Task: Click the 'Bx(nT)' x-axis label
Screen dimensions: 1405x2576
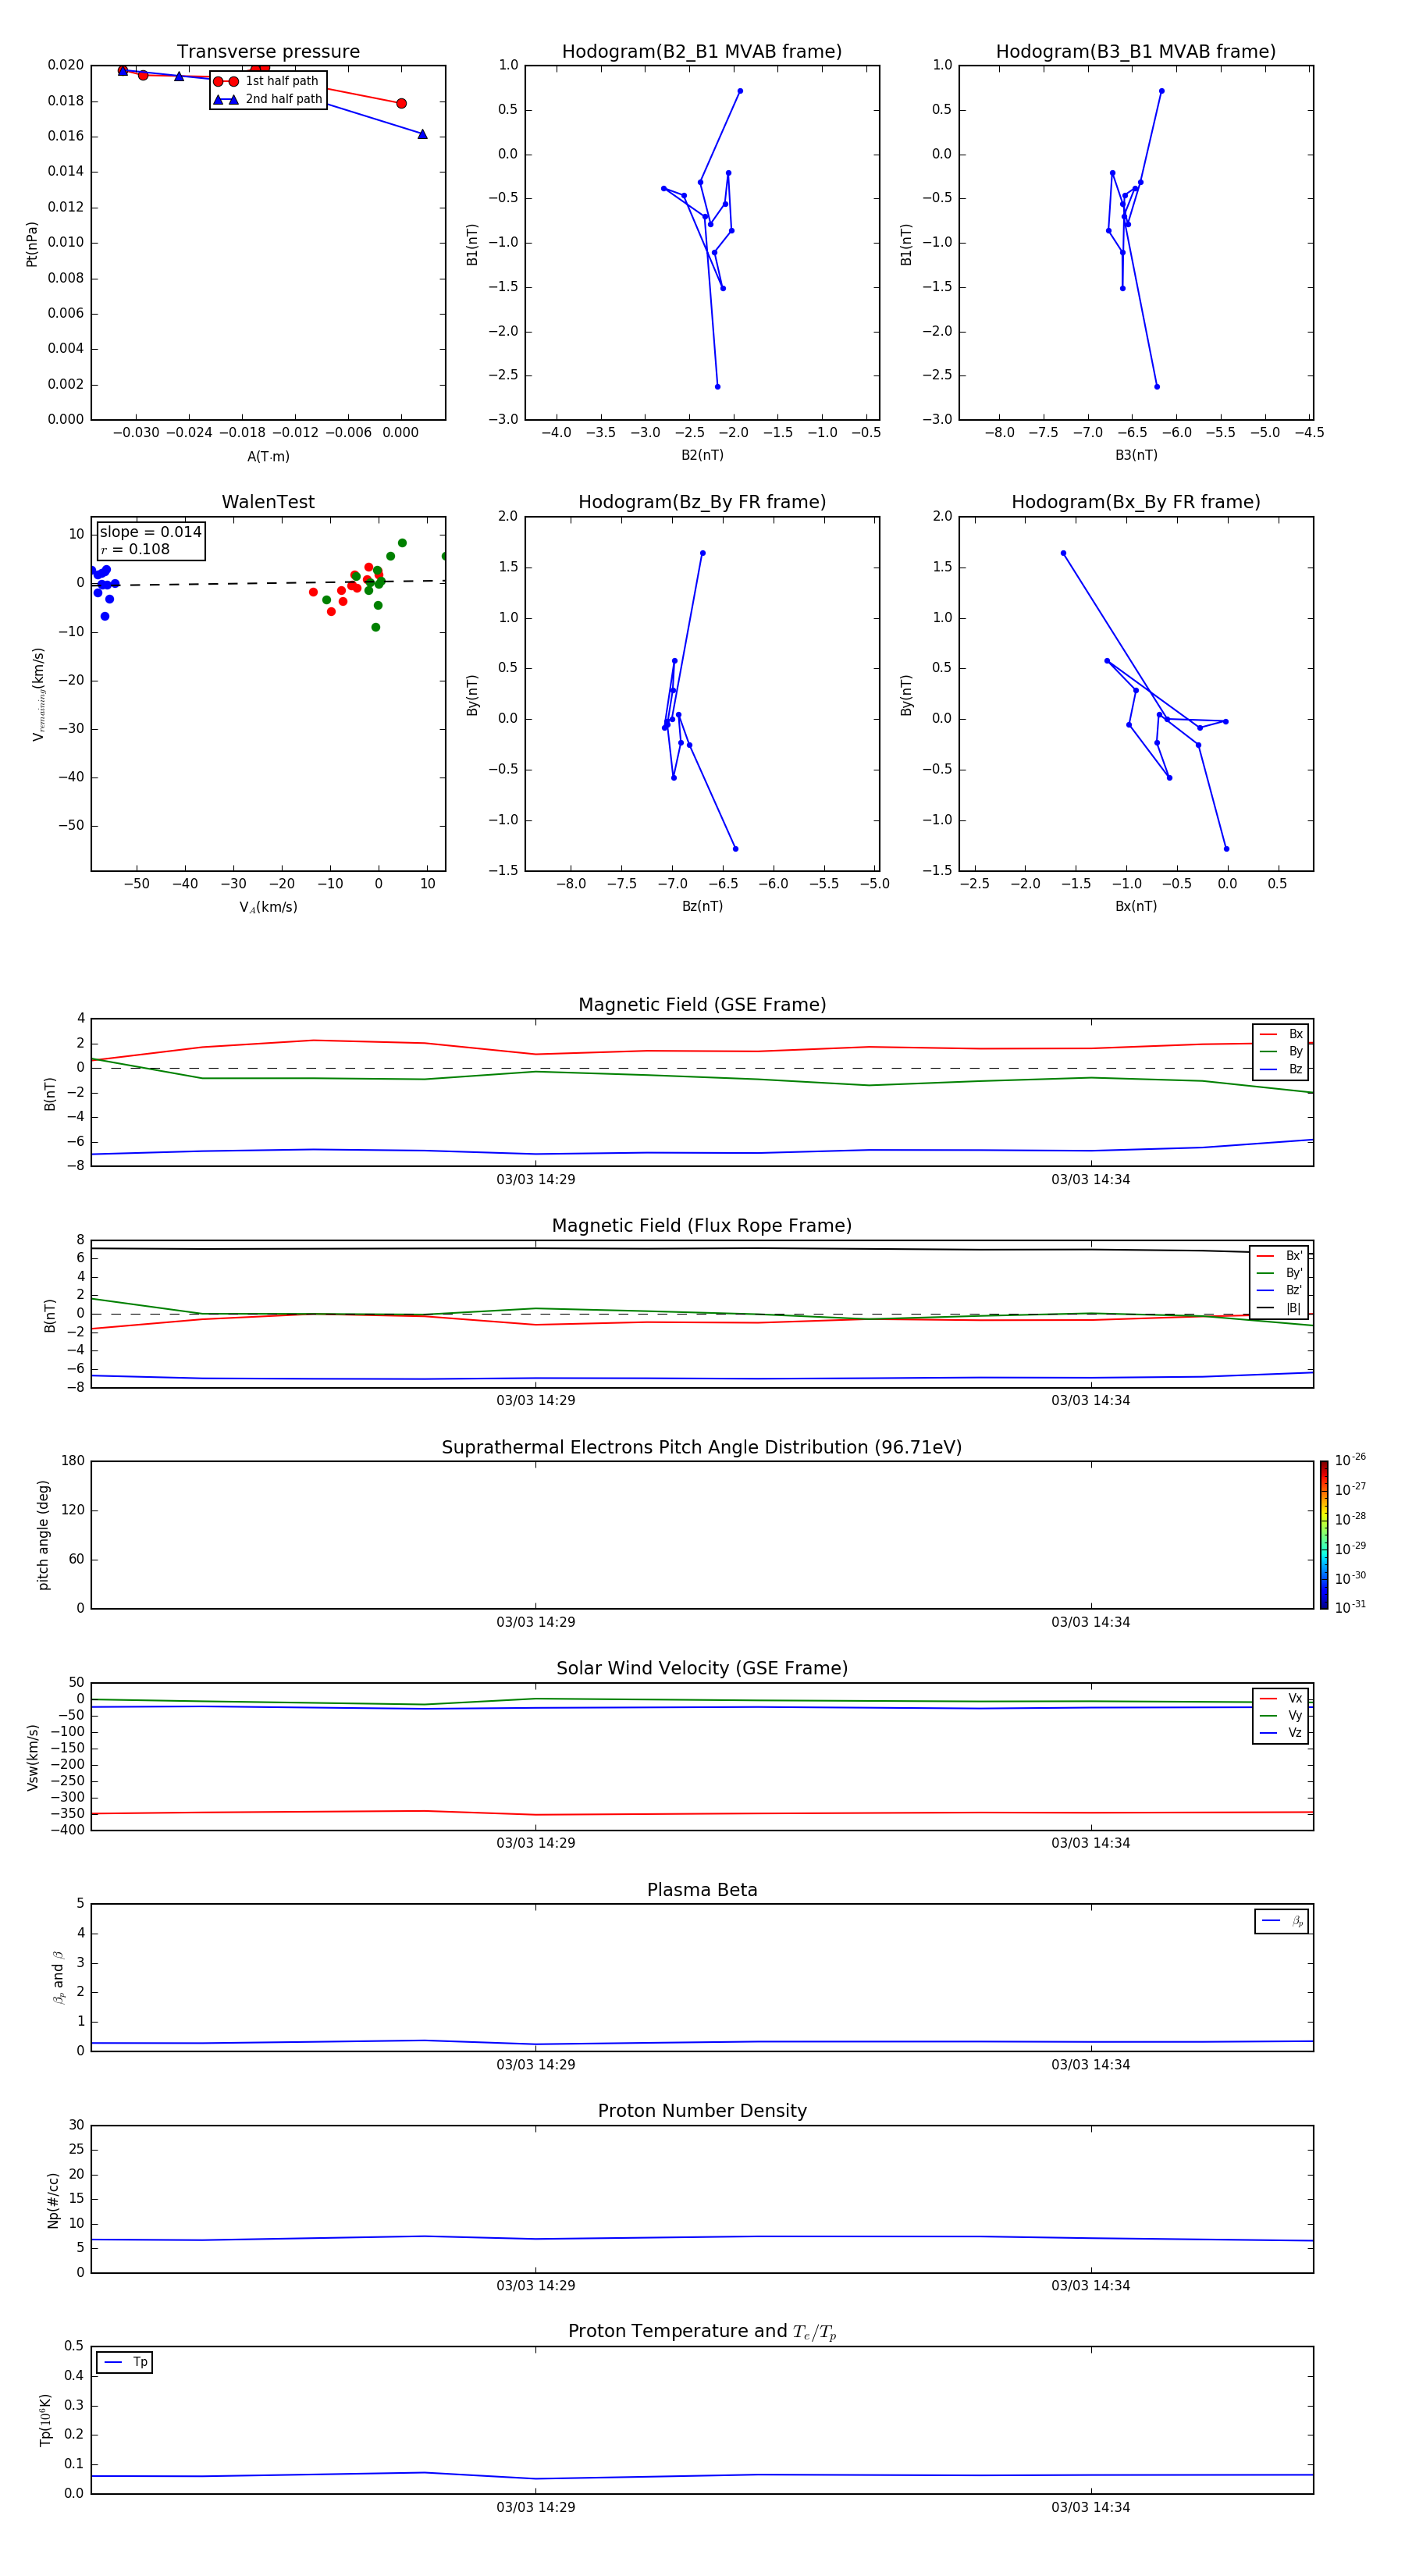Action: coord(1136,906)
